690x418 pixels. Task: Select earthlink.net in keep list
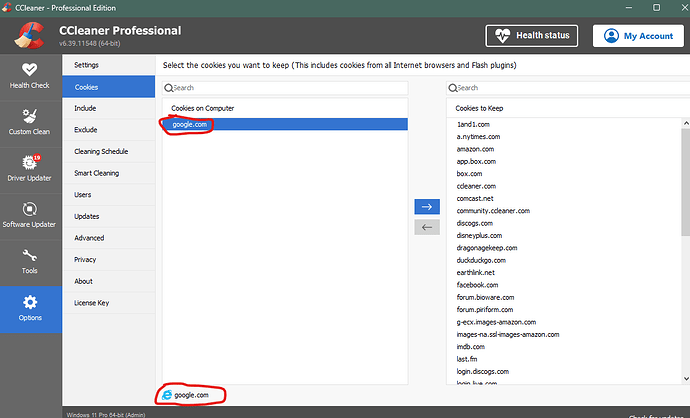[x=475, y=272]
